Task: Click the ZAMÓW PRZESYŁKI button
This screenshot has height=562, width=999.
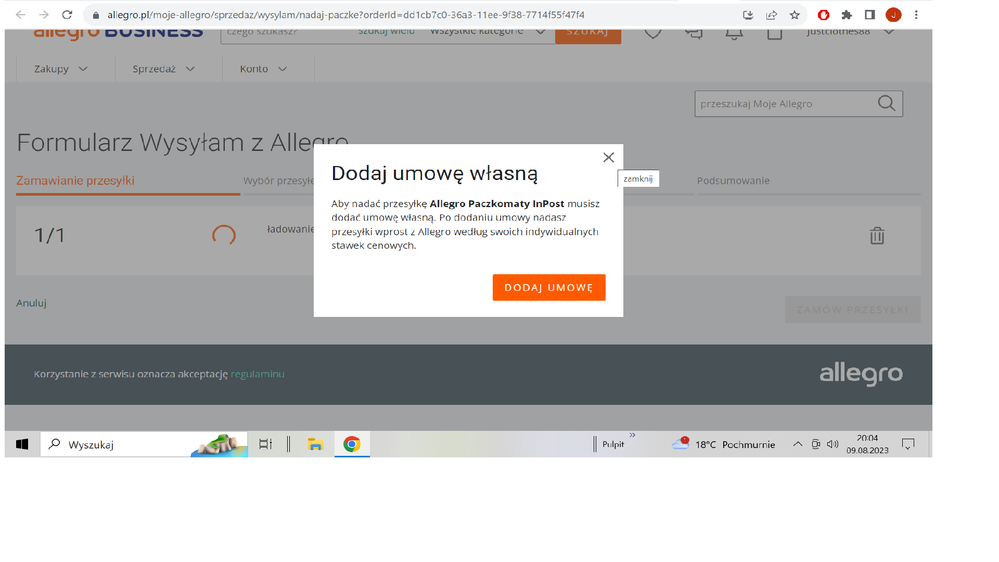Action: [x=852, y=310]
